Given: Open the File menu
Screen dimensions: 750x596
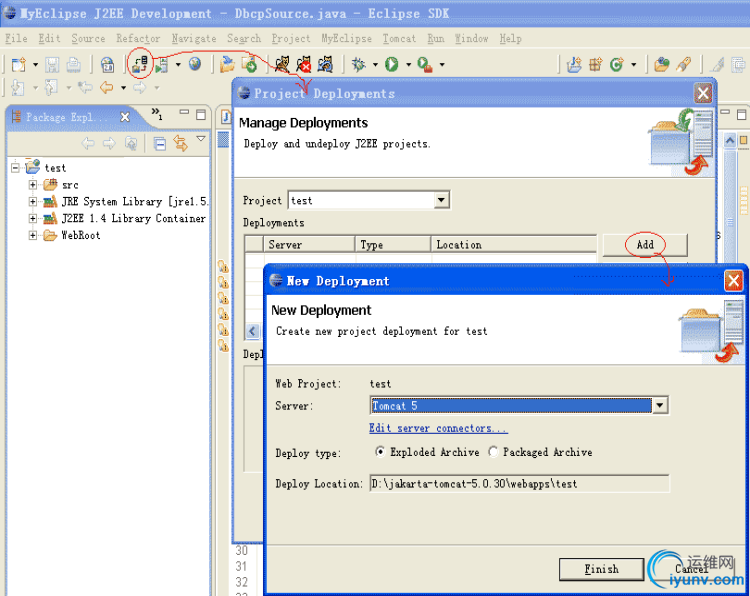Looking at the screenshot, I should (16, 38).
